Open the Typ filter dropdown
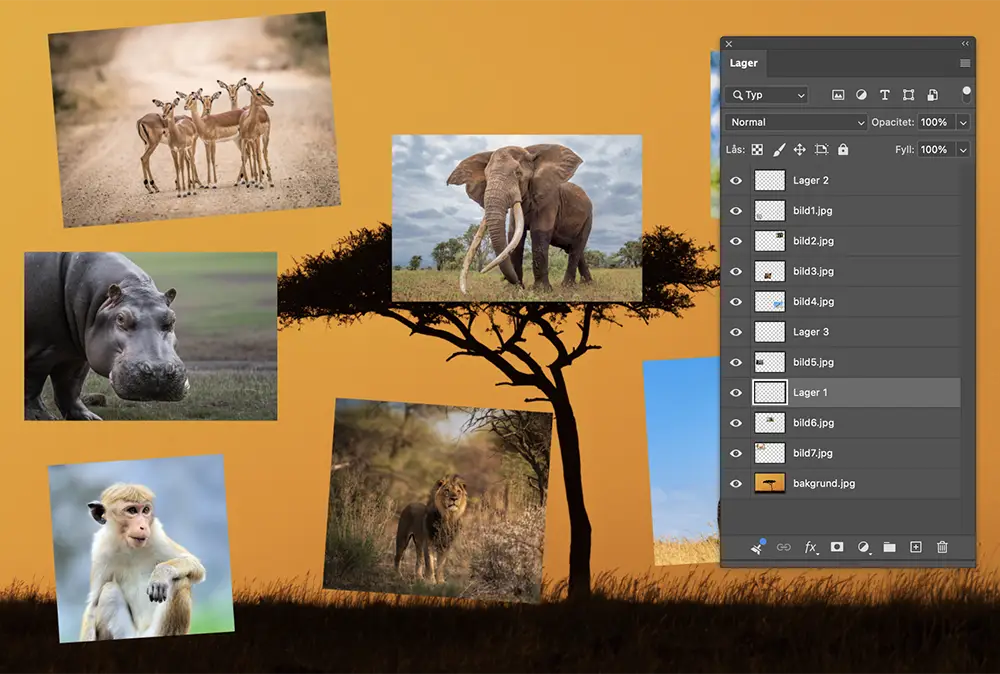 pos(766,95)
